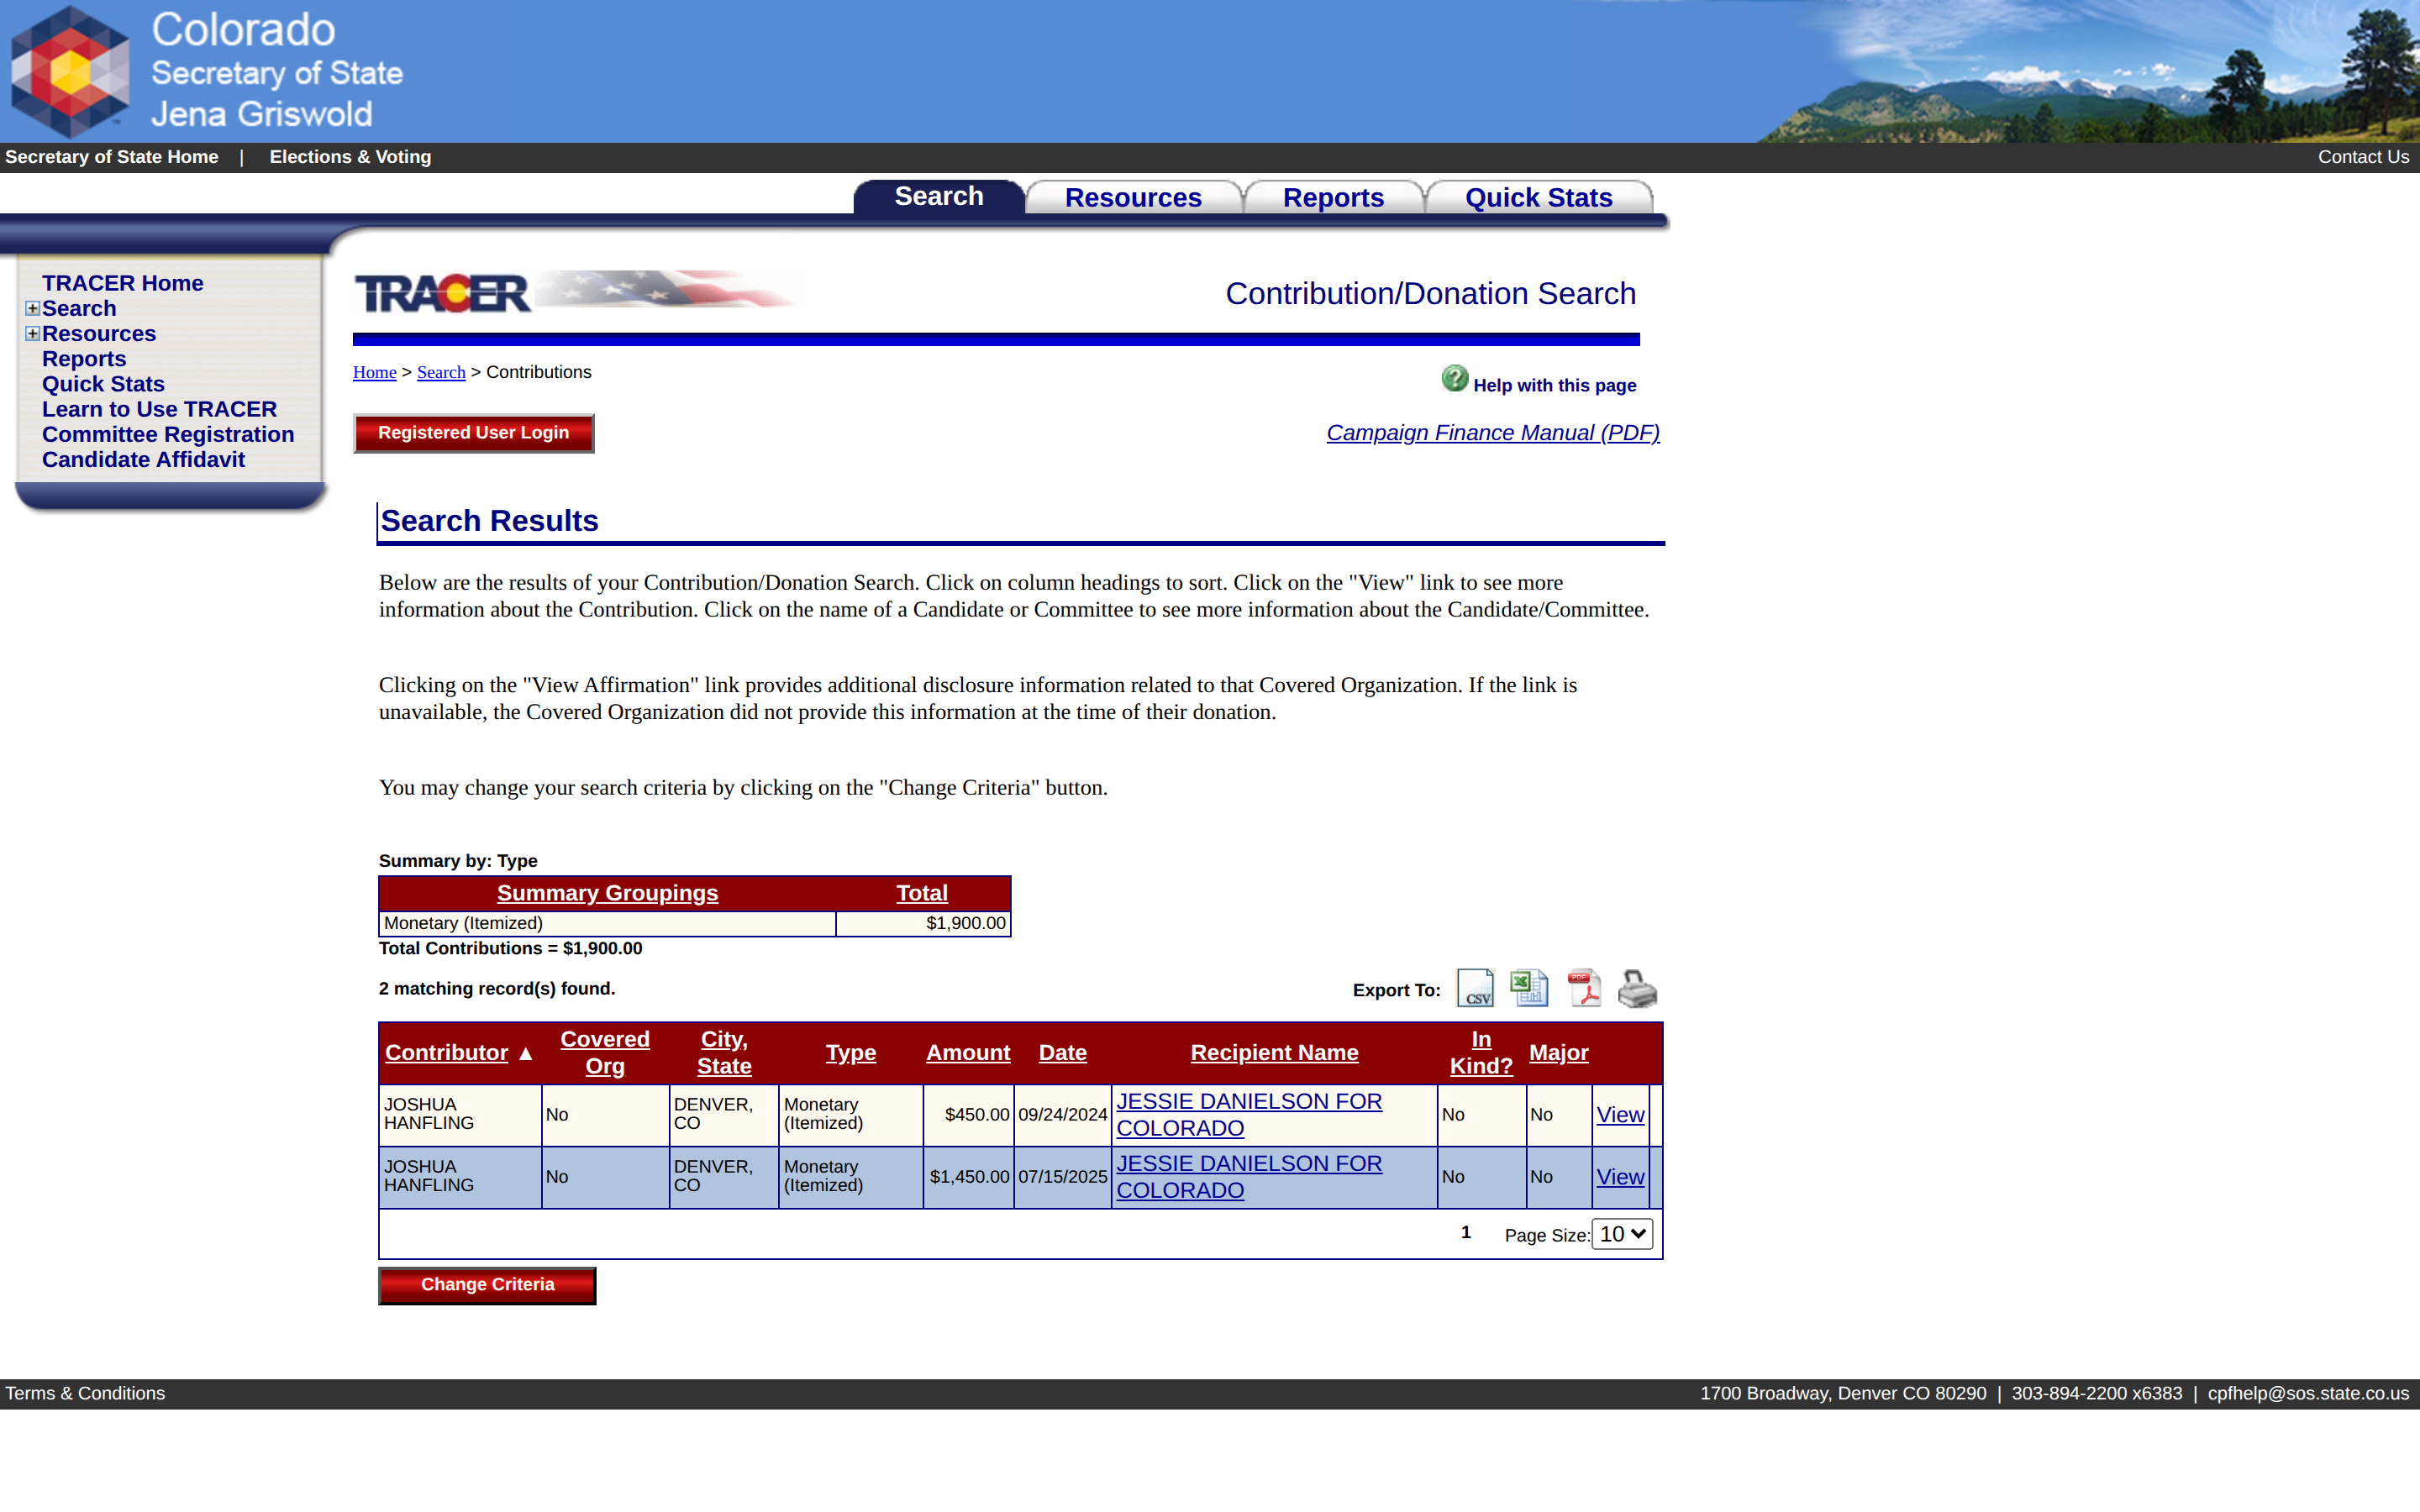The height and width of the screenshot is (1512, 2420).
Task: Open the Resources tab
Action: tap(1133, 197)
